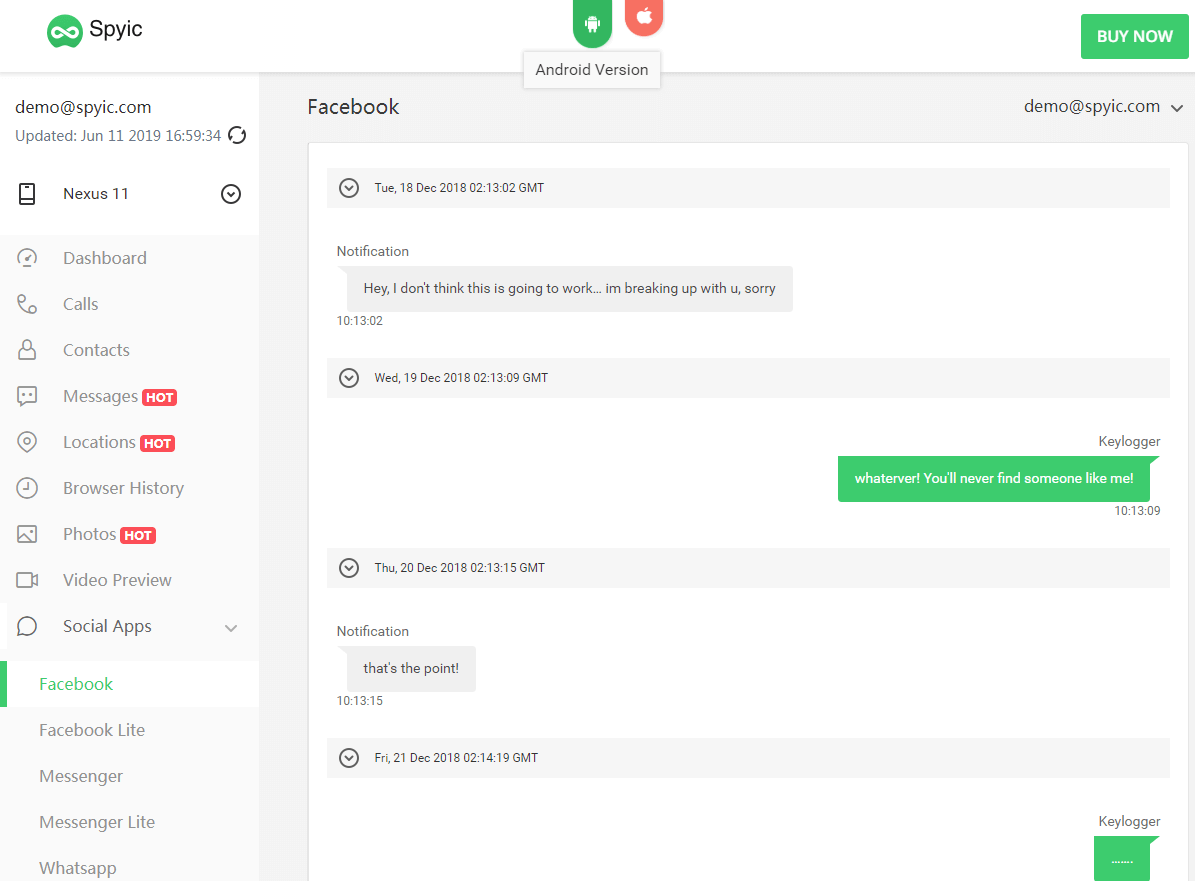Click the Messages speech bubble icon
The width and height of the screenshot is (1195, 881).
click(28, 395)
